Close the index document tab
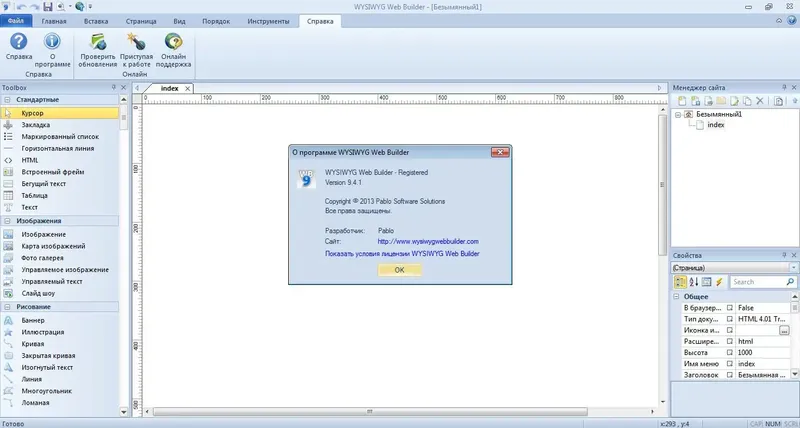The width and height of the screenshot is (800, 428). [187, 88]
